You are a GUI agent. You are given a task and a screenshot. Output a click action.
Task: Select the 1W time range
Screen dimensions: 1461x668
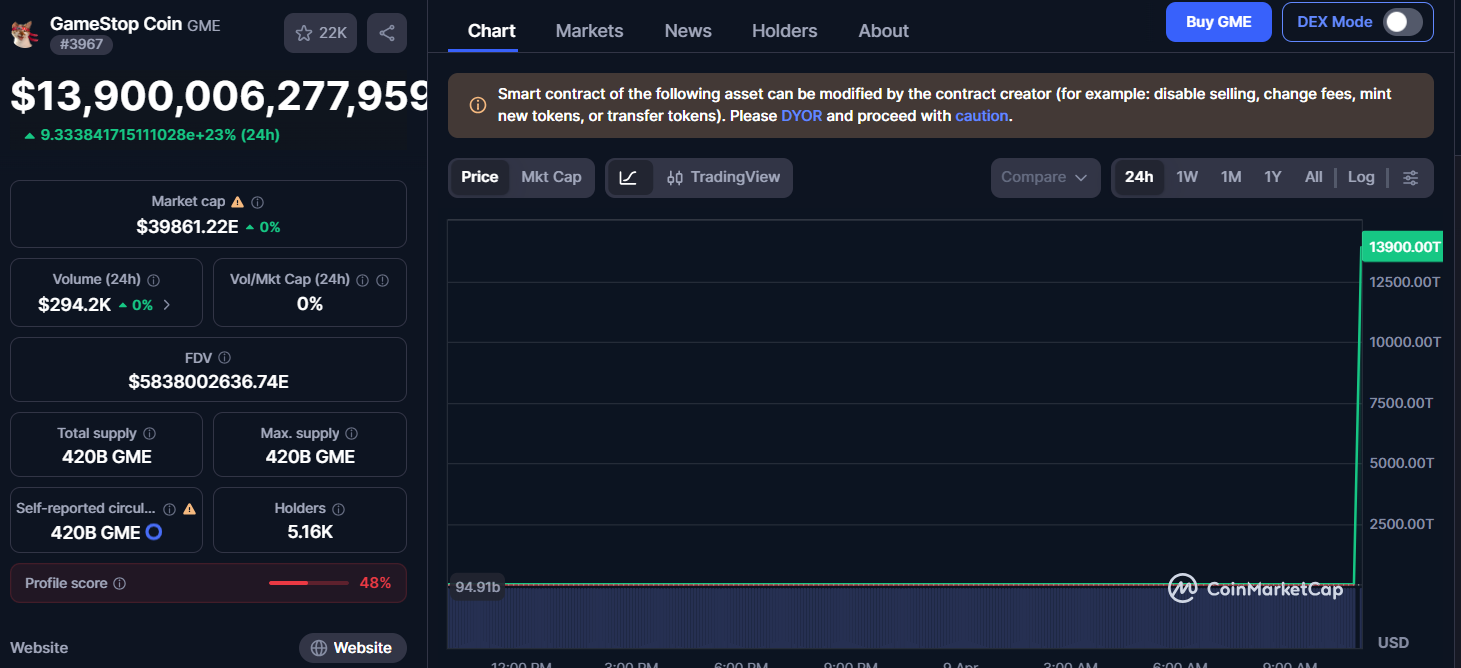(1187, 177)
